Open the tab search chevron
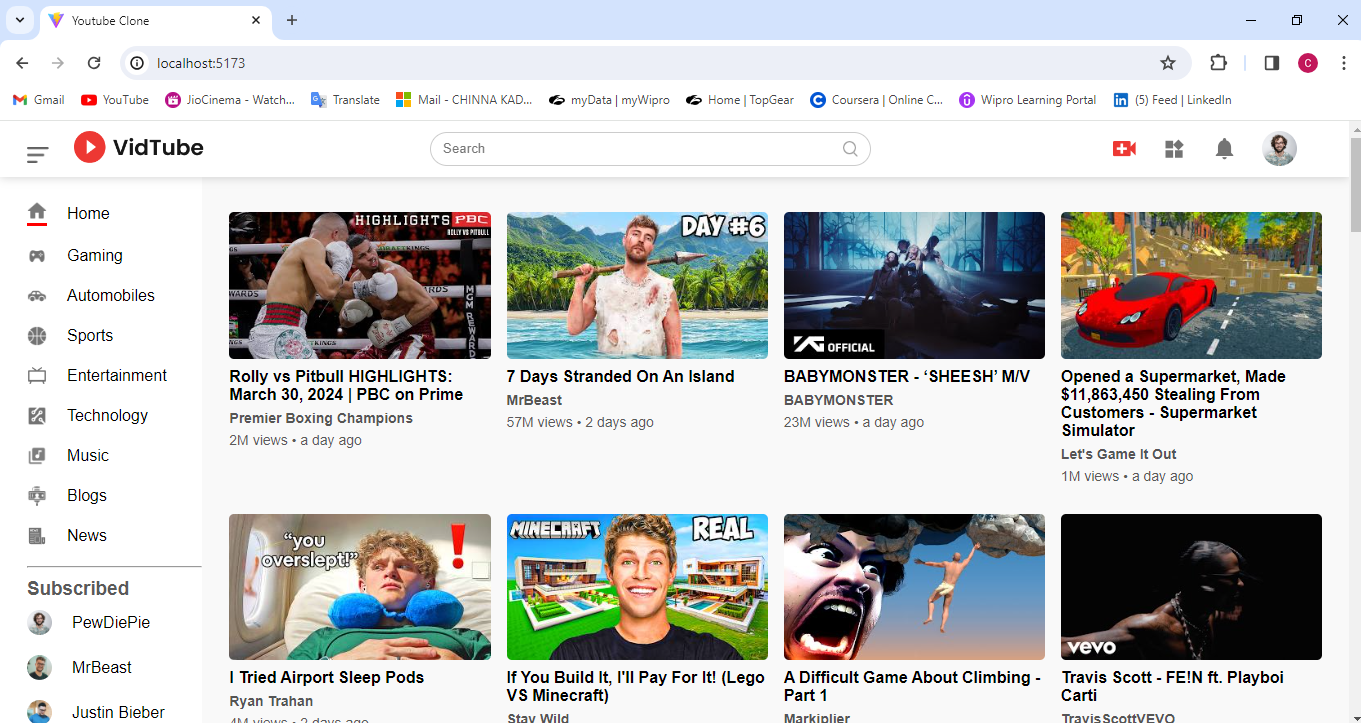 [19, 20]
